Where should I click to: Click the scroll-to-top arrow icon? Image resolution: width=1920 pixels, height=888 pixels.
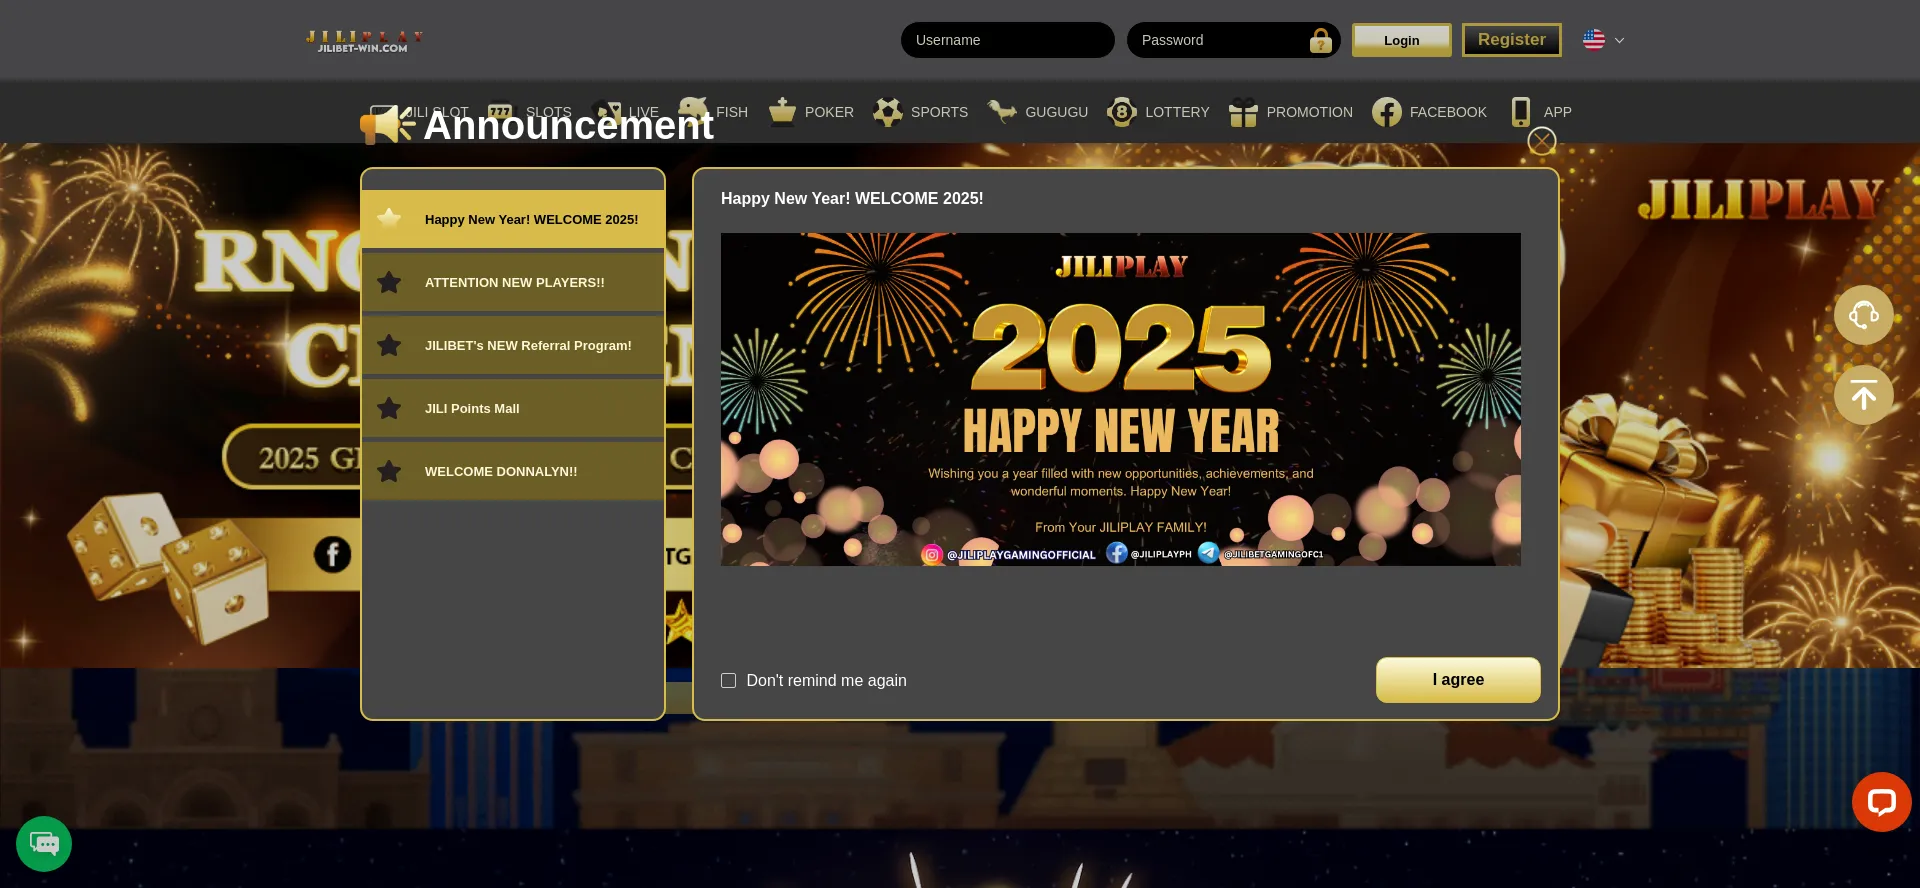1863,396
